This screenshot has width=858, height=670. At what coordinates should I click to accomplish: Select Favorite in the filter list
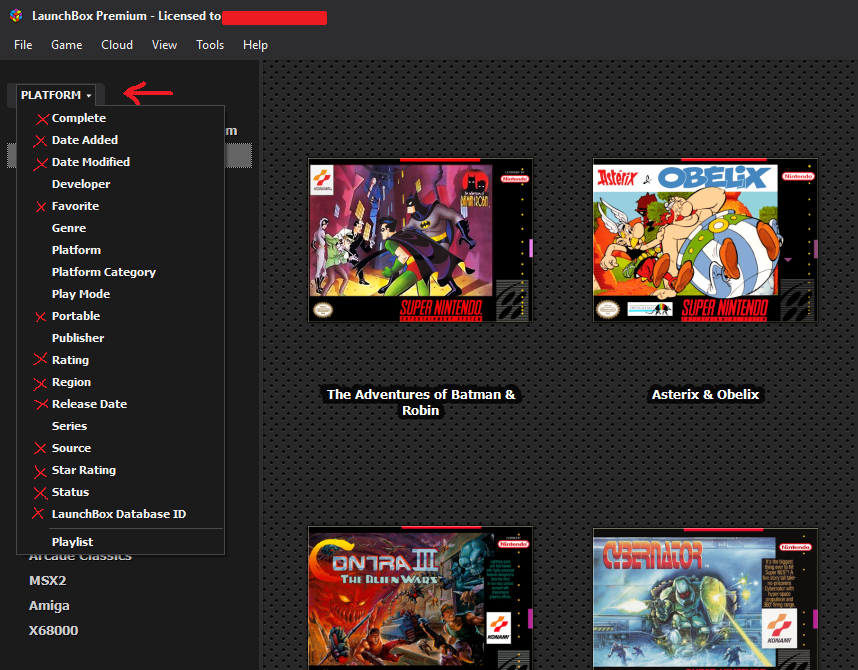pyautogui.click(x=120, y=206)
